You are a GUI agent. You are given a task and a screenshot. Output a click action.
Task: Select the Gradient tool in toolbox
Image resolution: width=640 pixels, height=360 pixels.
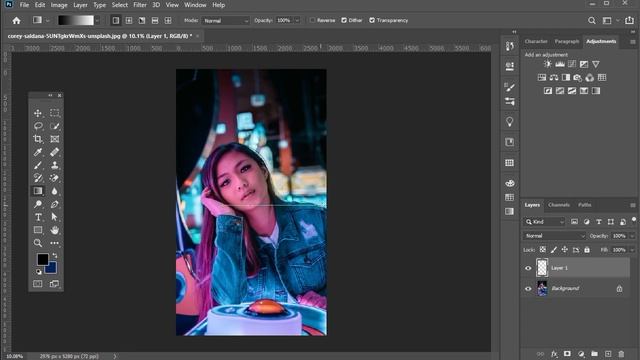point(38,191)
